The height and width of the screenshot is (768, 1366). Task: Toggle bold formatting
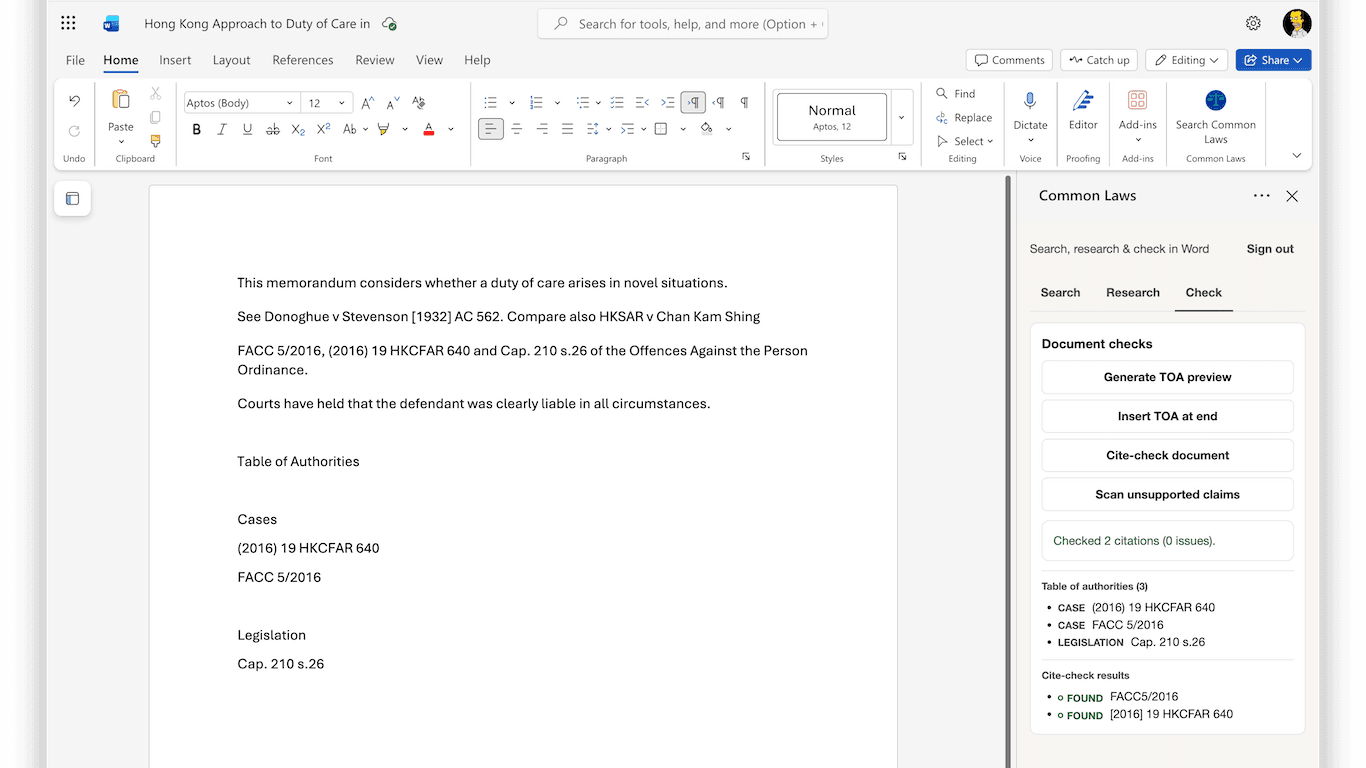pyautogui.click(x=197, y=129)
